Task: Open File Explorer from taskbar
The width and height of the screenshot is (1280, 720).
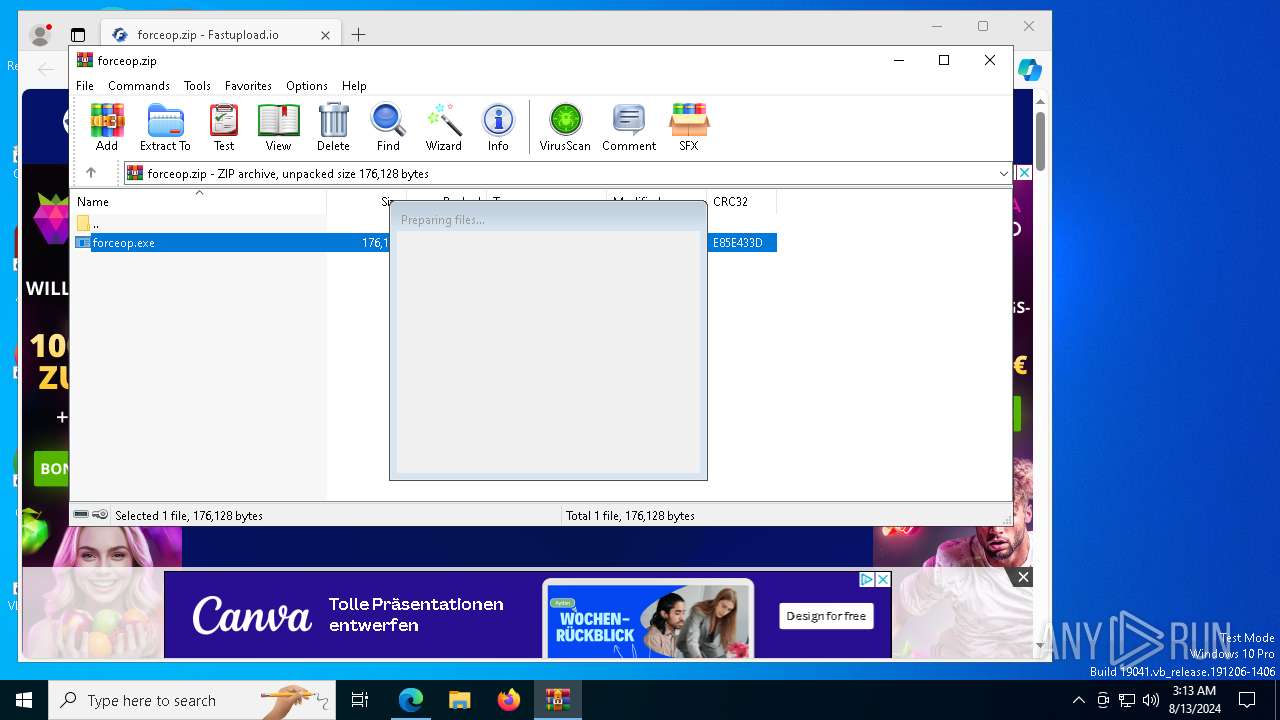Action: point(459,700)
